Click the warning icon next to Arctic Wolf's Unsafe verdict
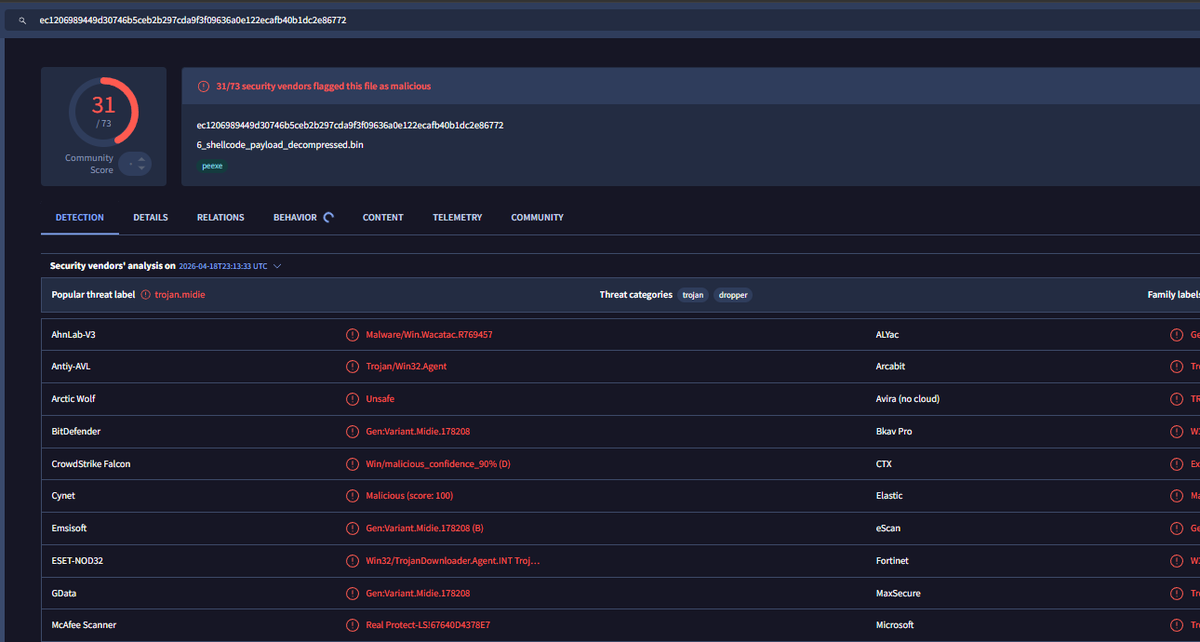This screenshot has width=1200, height=642. [x=352, y=398]
